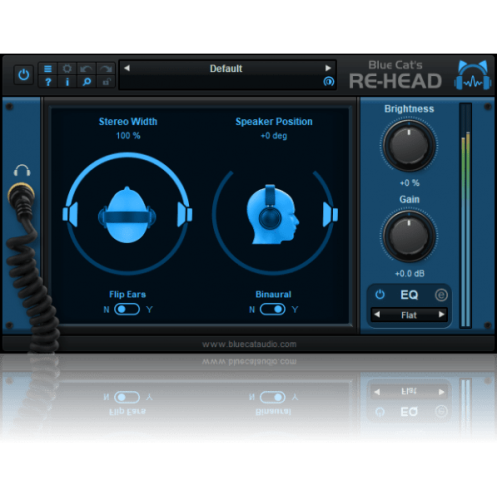Click the Brightness knob

(409, 146)
